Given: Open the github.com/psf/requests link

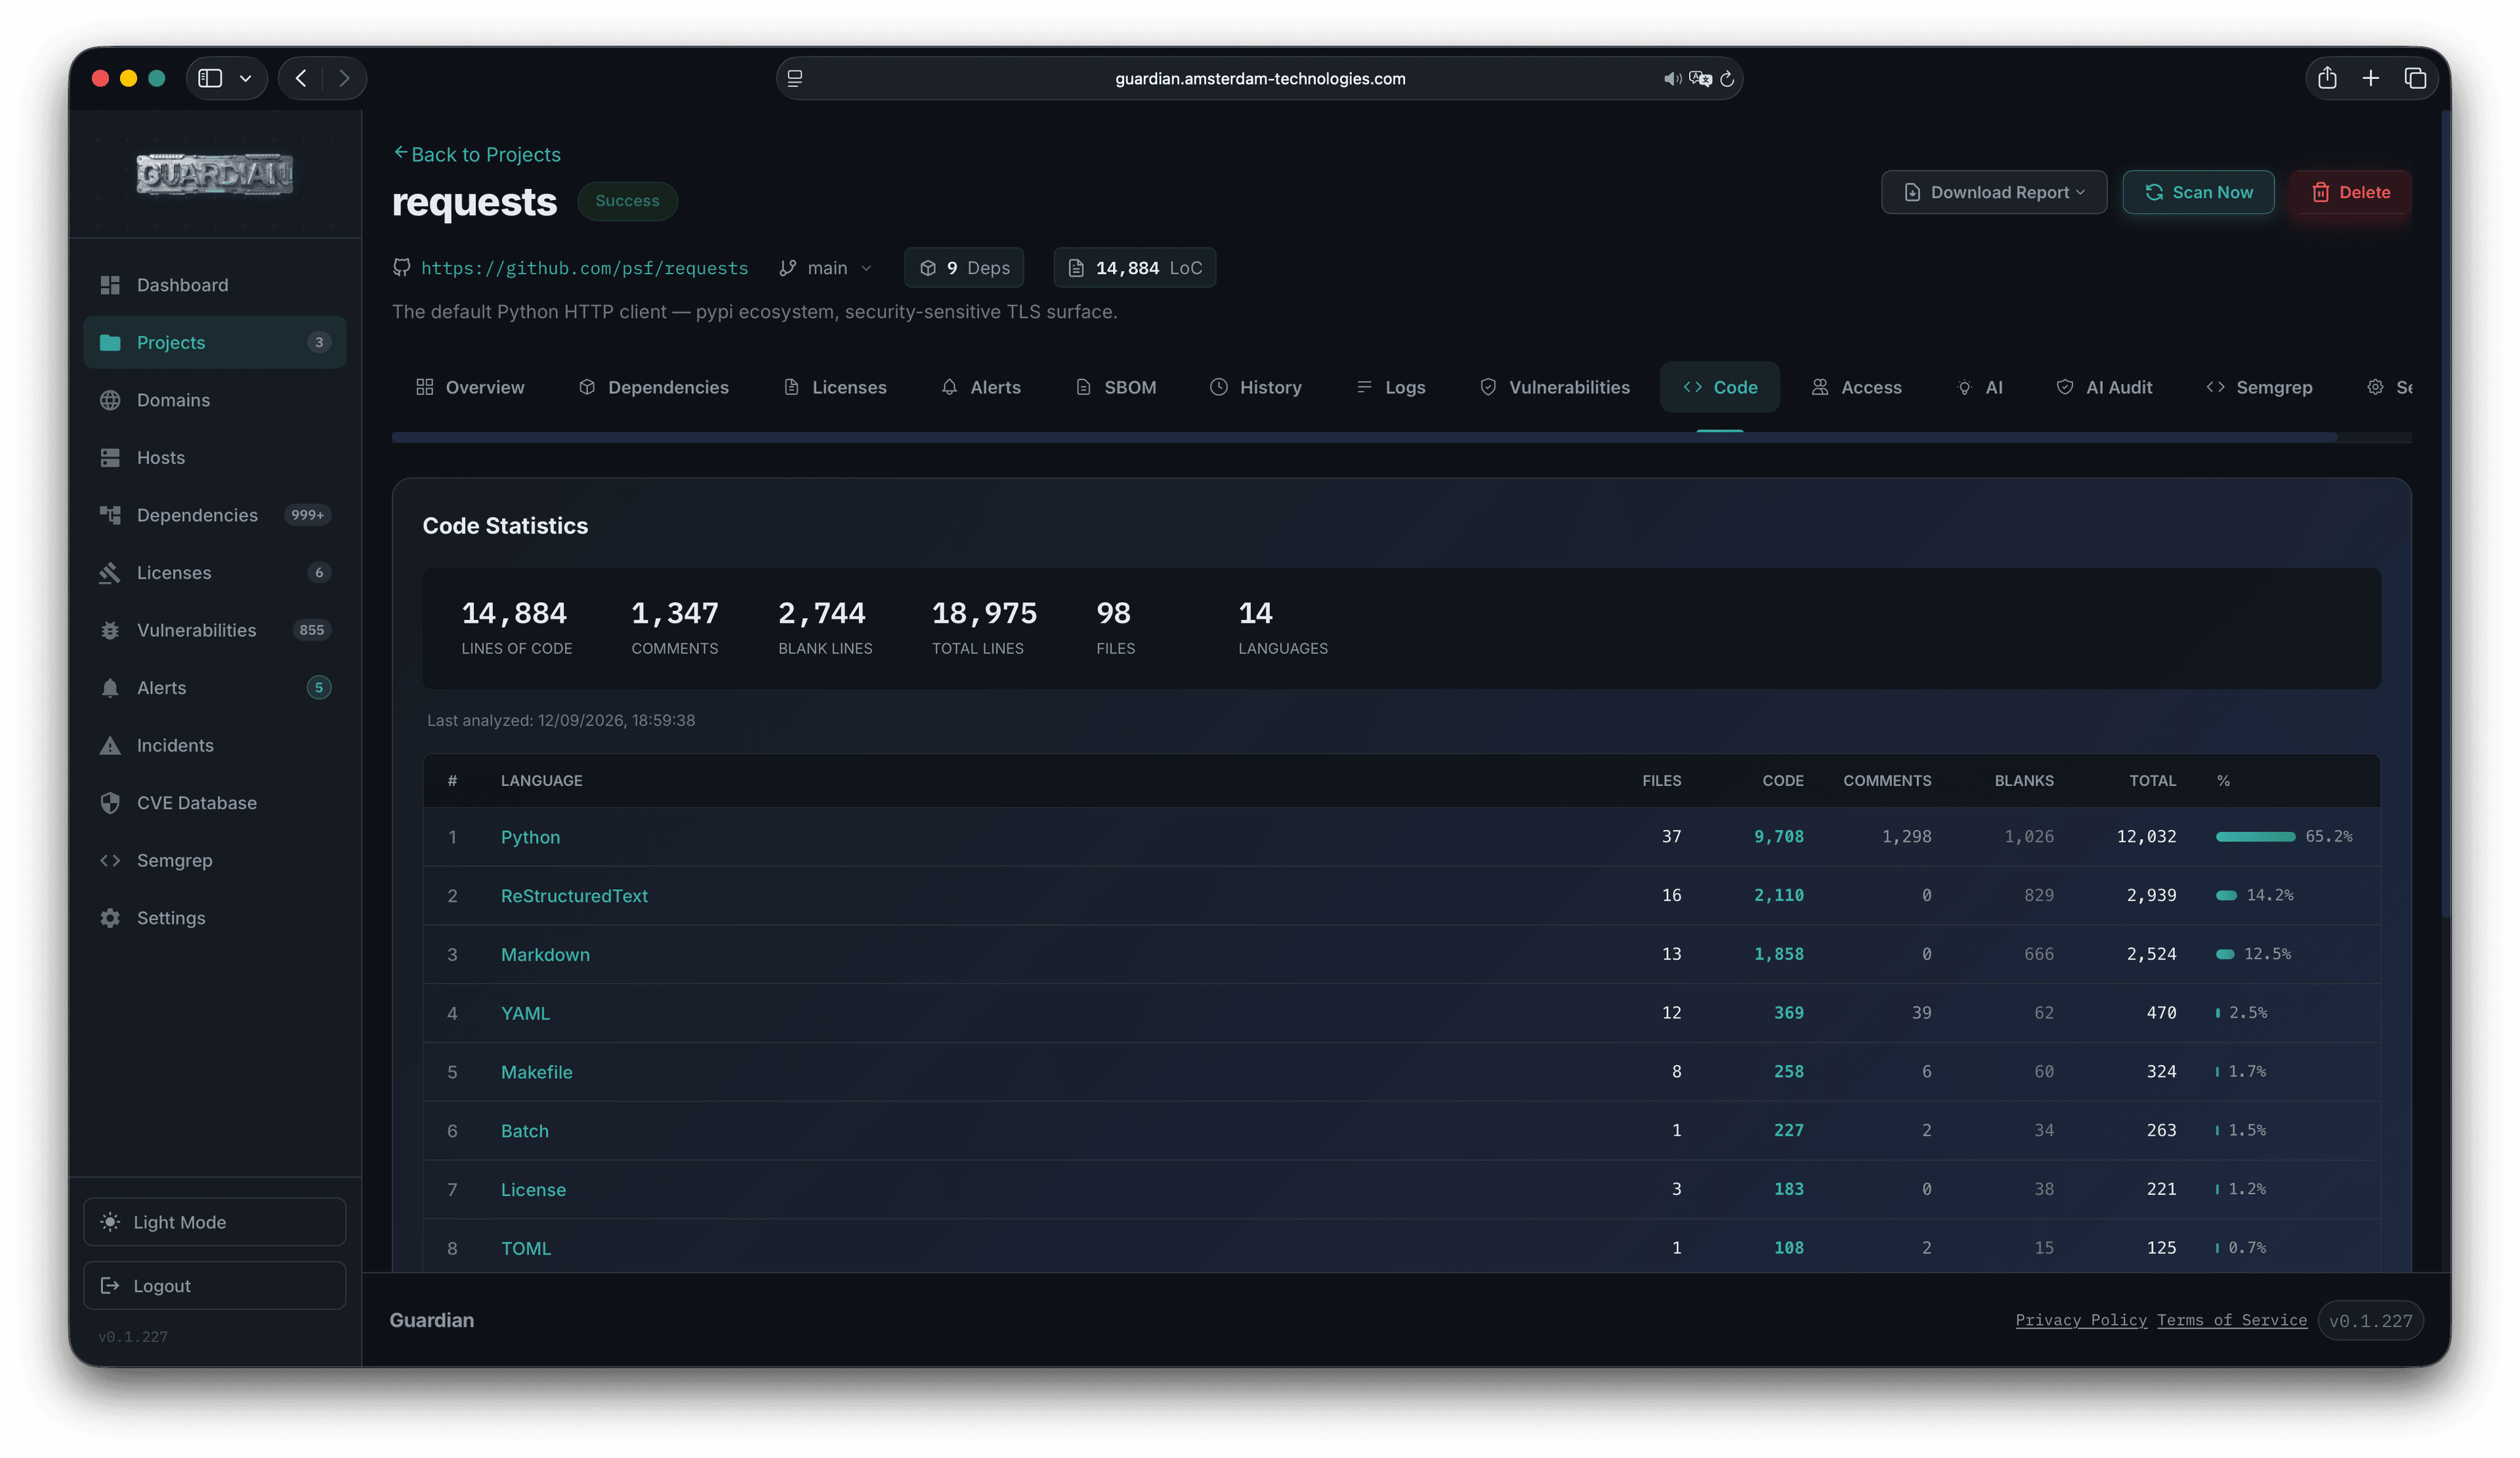Looking at the screenshot, I should 584,268.
